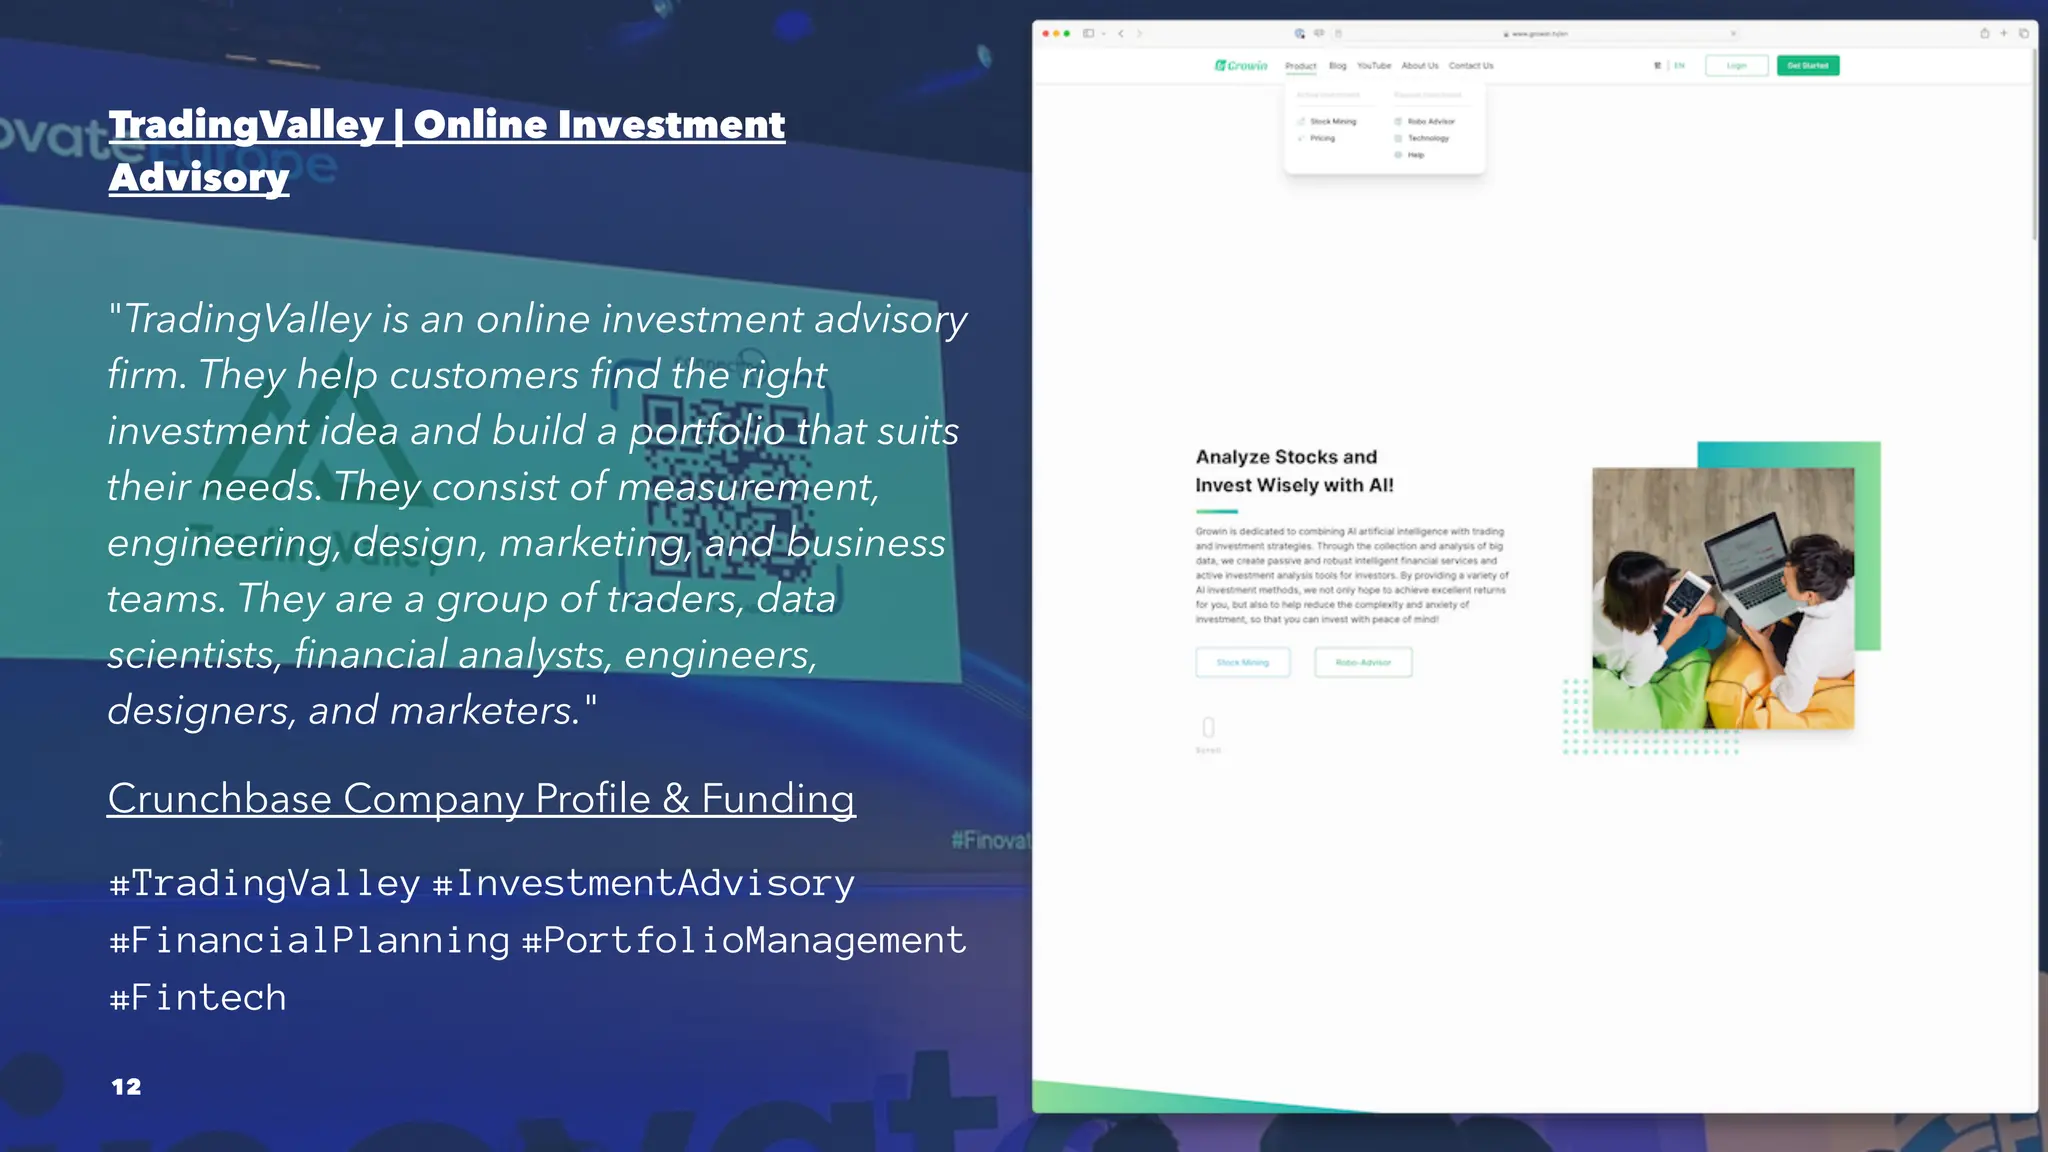Select Help in the Product dropdown

pyautogui.click(x=1416, y=155)
